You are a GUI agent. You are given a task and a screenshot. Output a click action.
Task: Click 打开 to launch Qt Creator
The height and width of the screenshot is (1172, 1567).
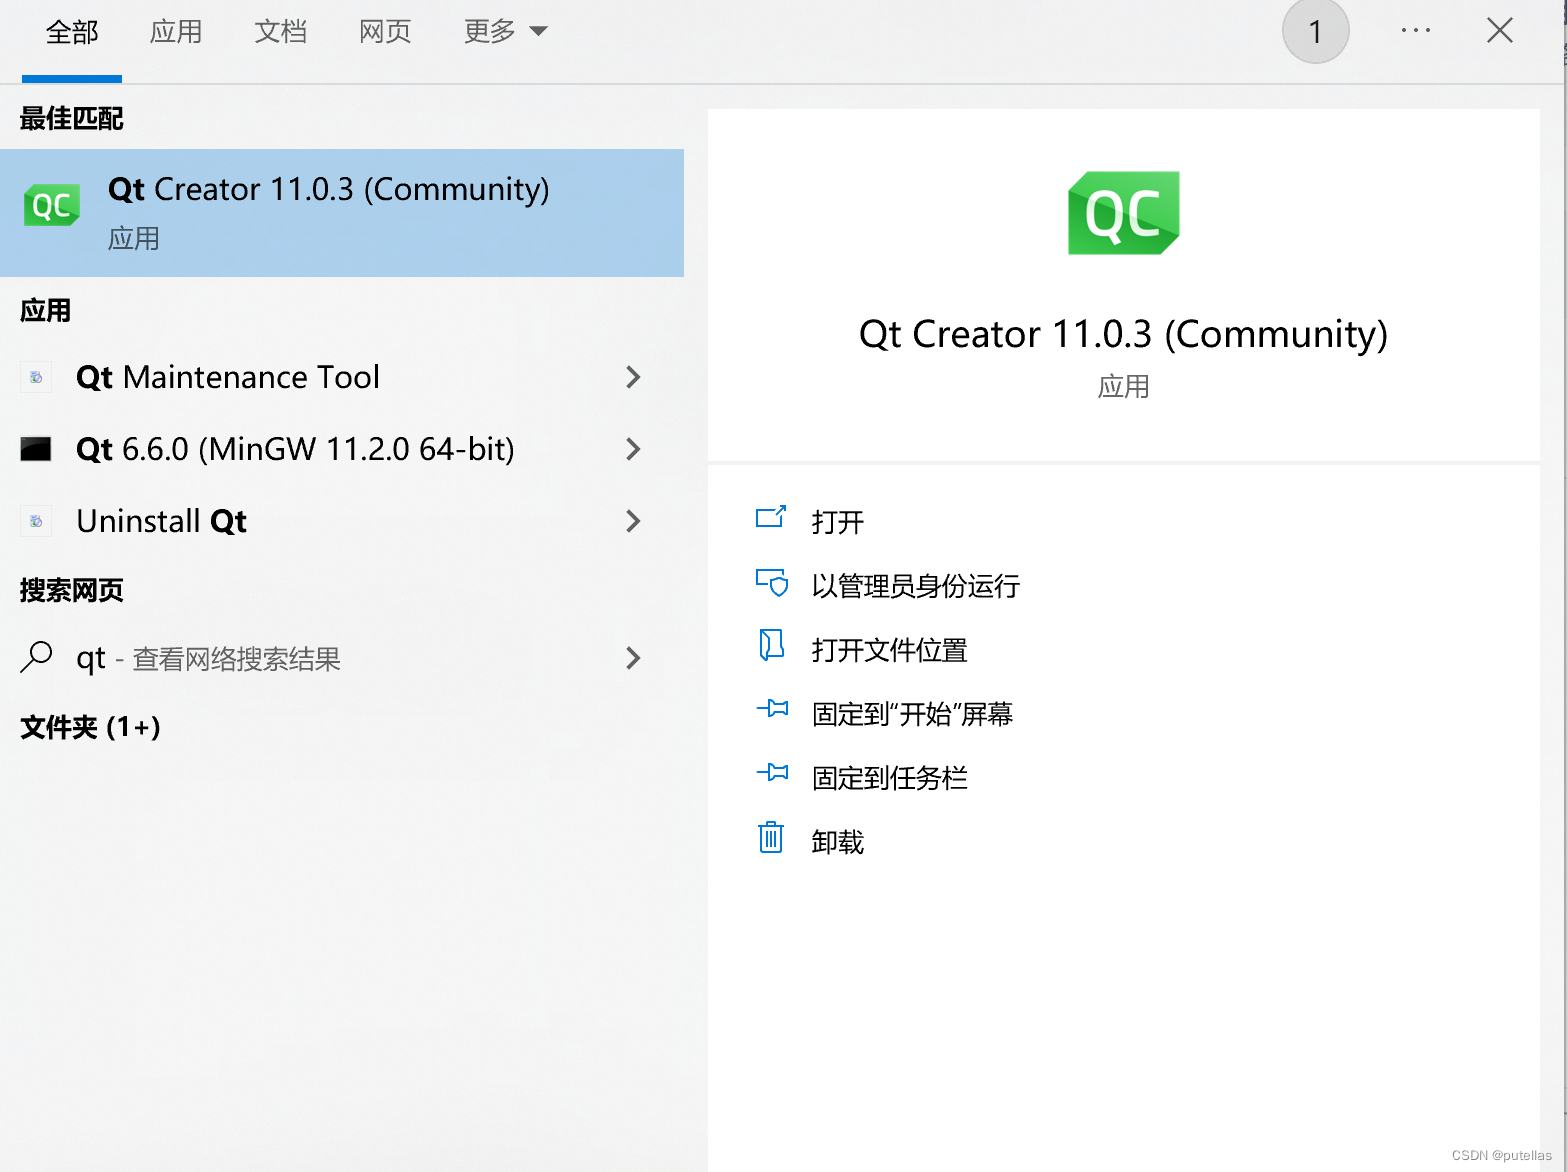(x=840, y=521)
